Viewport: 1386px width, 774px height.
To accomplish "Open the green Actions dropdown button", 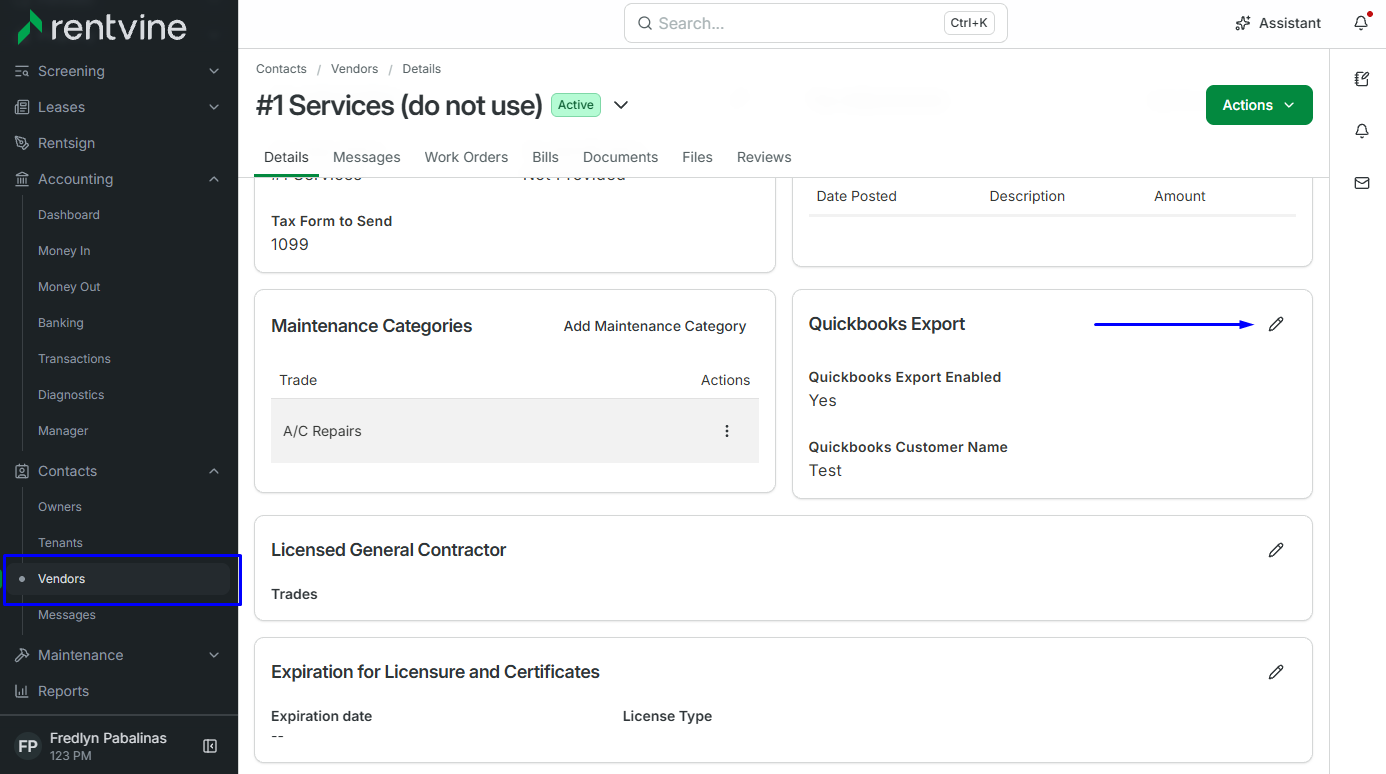I will click(1259, 105).
